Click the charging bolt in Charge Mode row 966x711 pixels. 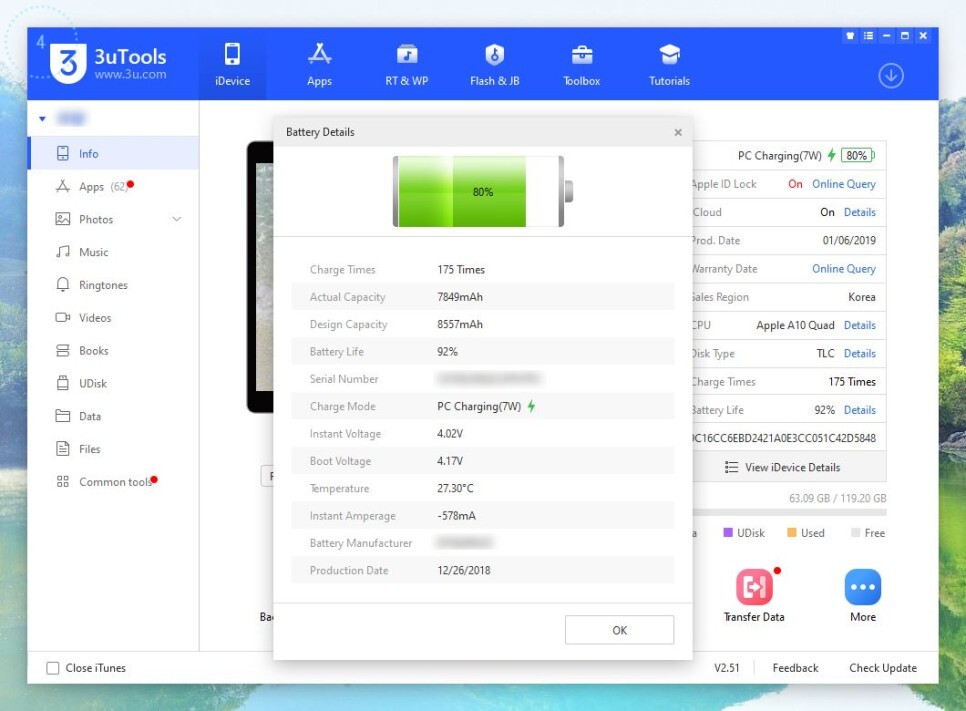click(531, 406)
